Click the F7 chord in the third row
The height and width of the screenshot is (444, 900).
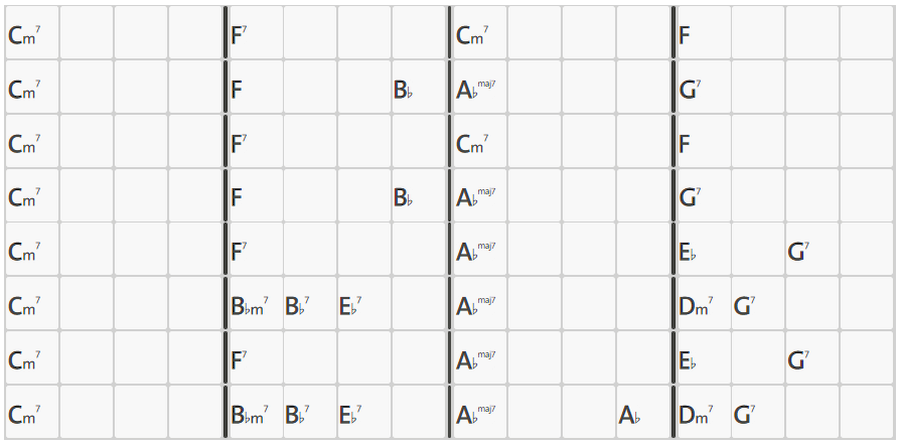click(239, 144)
